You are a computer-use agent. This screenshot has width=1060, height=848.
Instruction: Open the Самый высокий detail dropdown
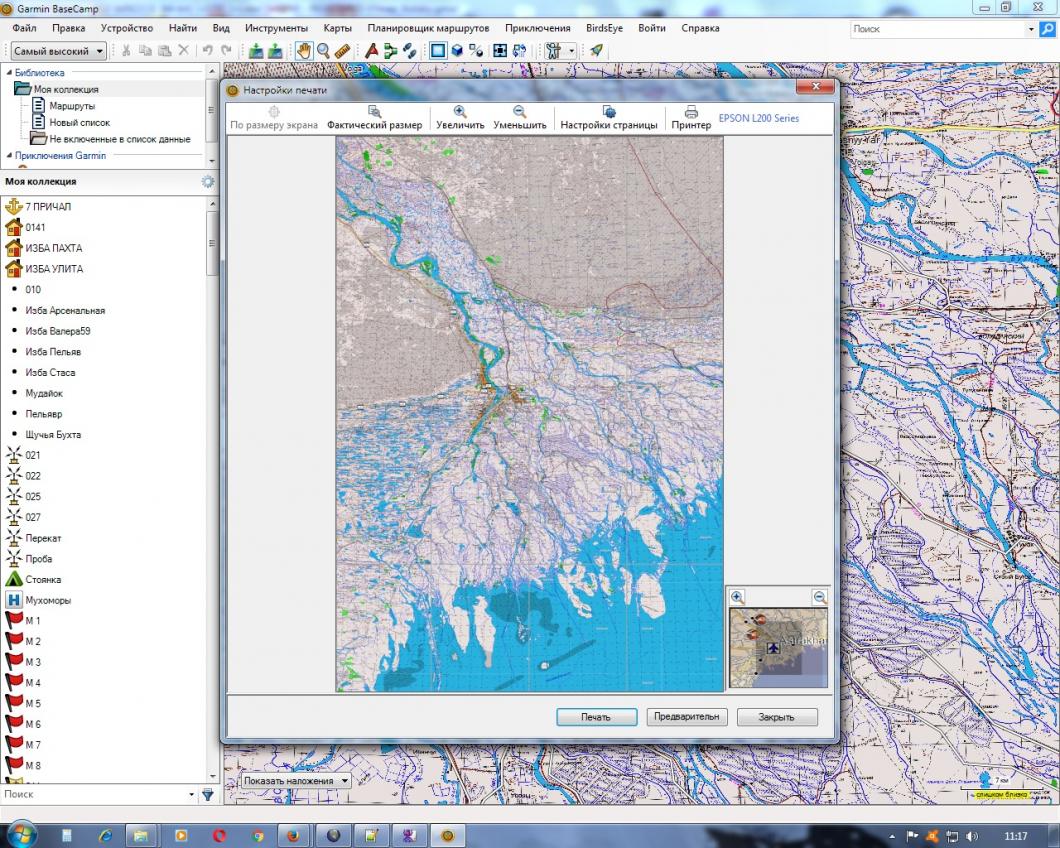click(x=59, y=50)
